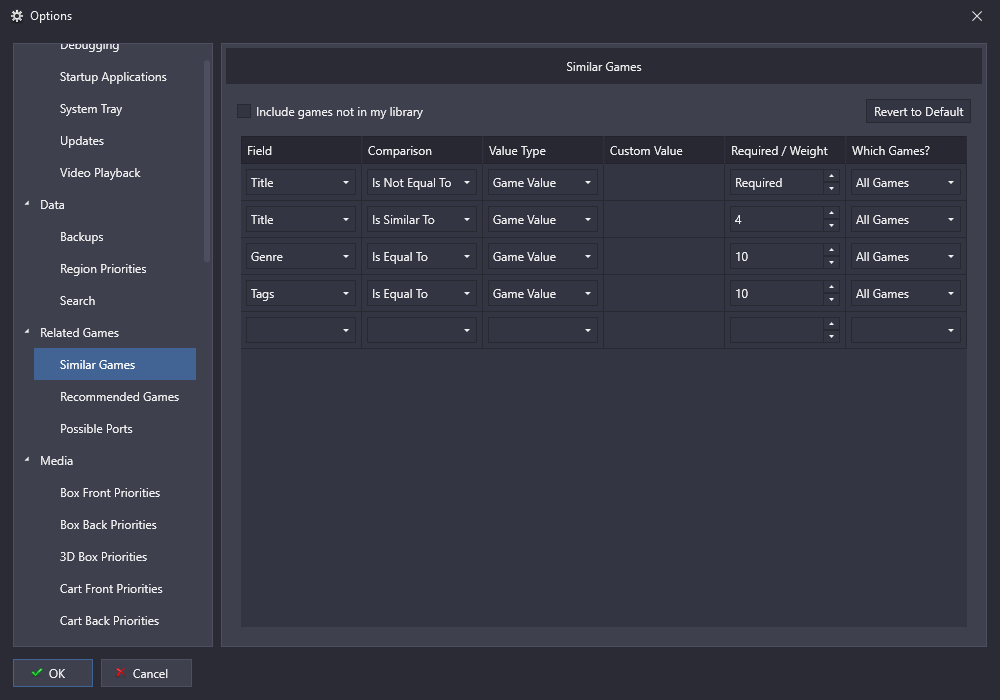Click the Required / Weight column header

click(x=784, y=150)
